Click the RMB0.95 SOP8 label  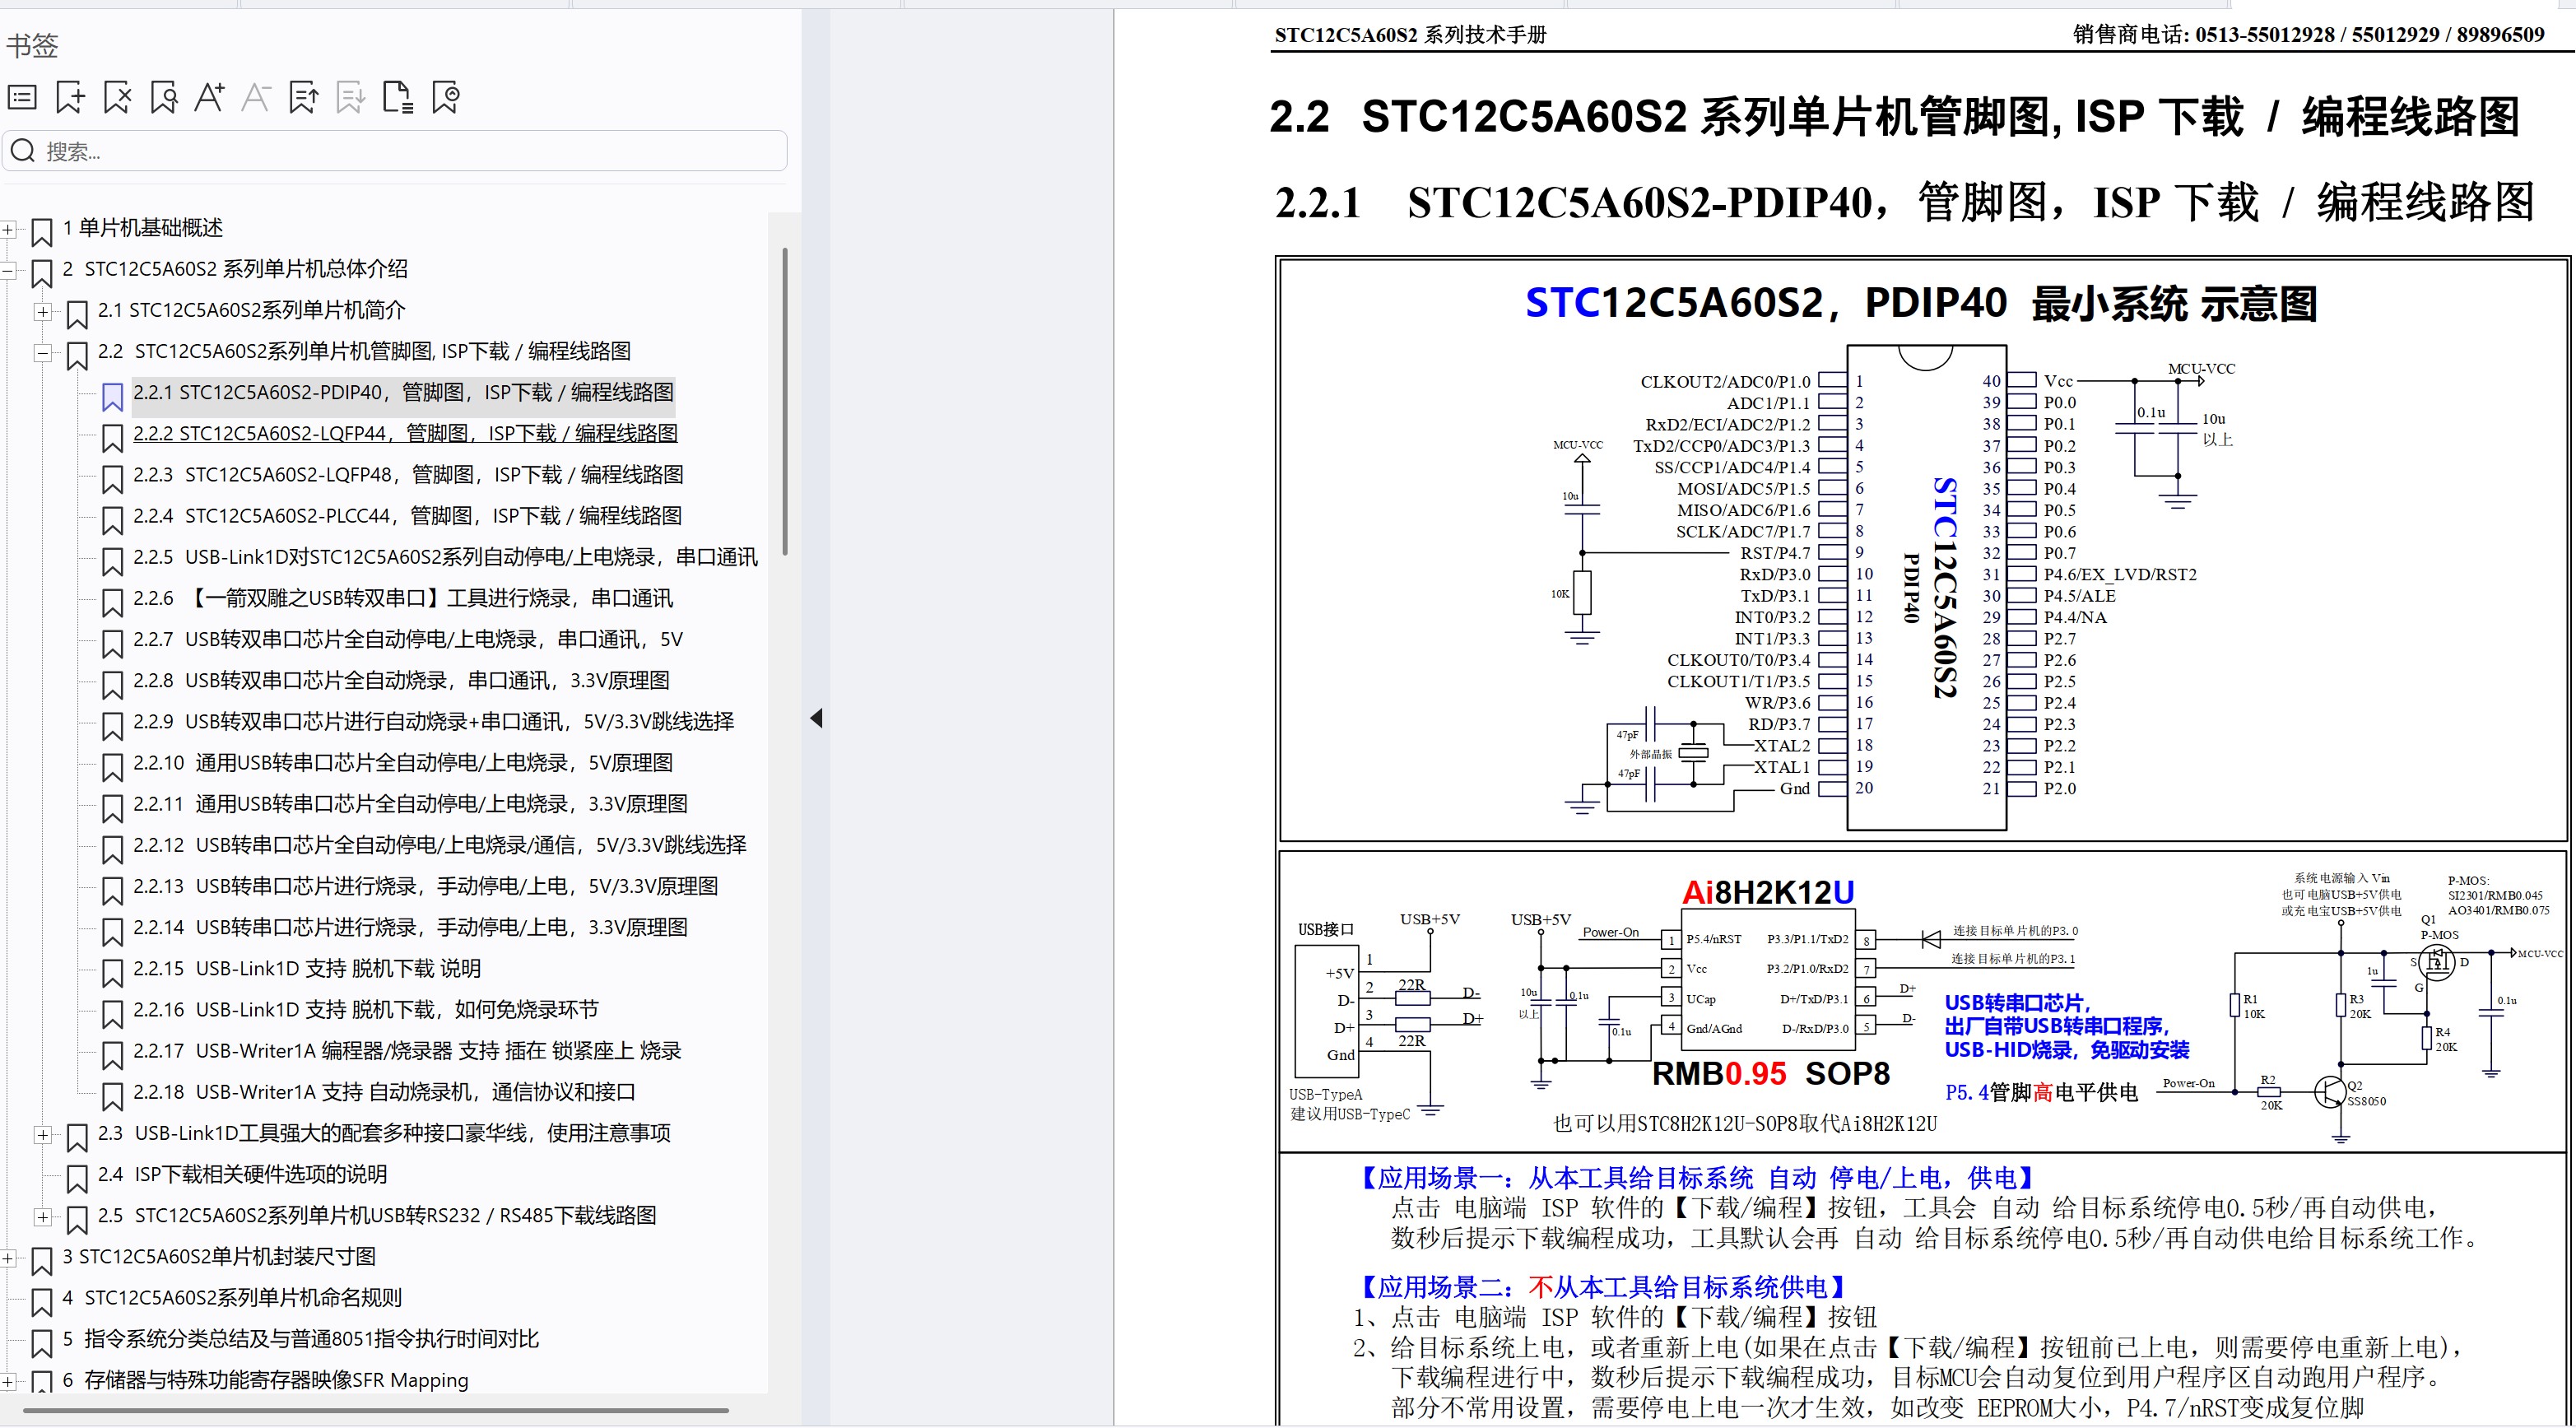point(1771,1074)
